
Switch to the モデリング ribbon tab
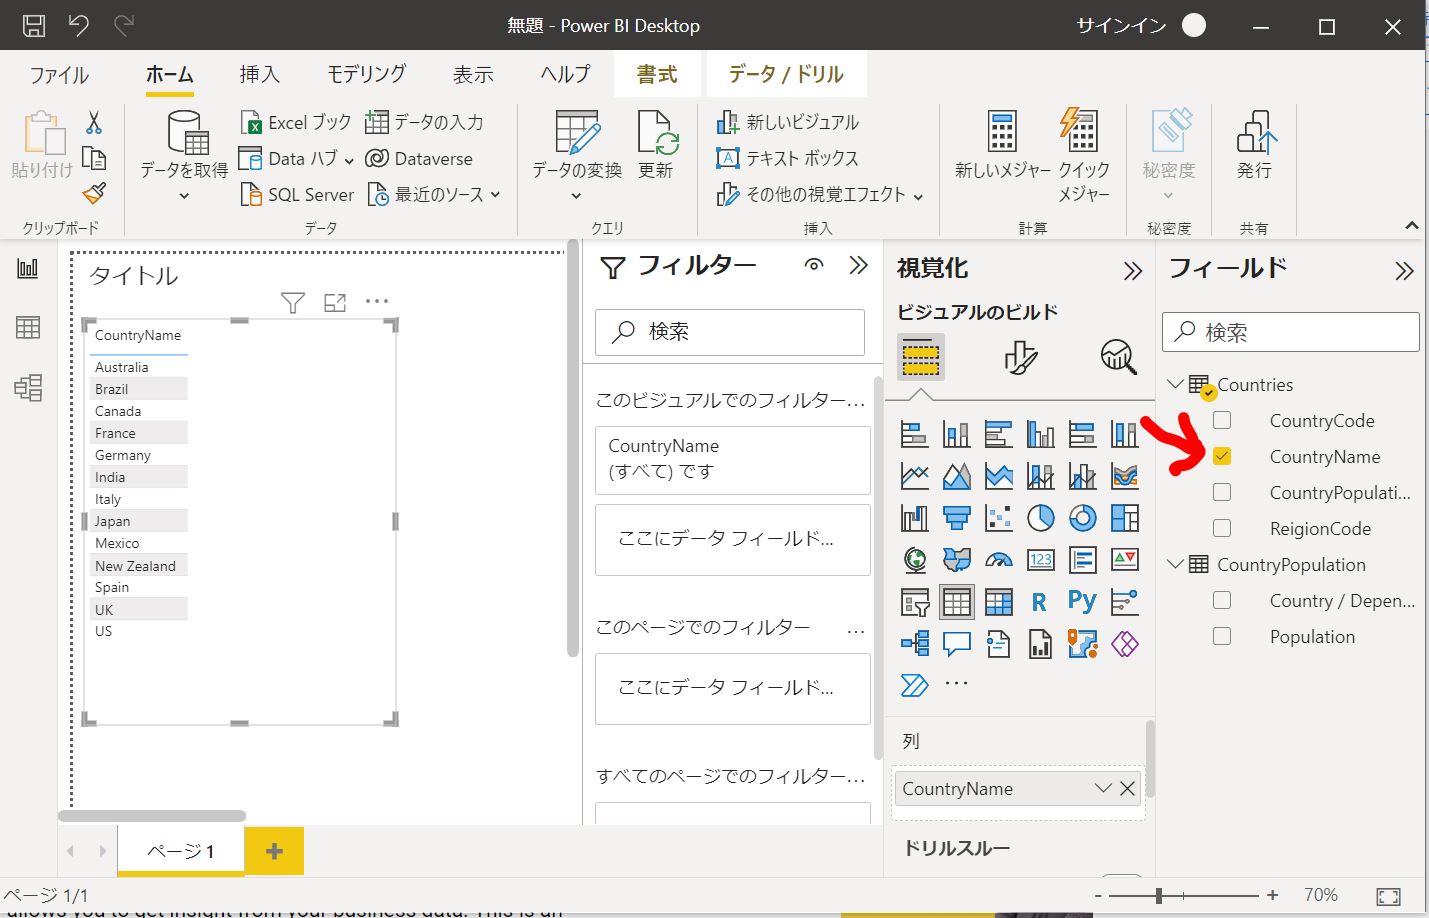[x=367, y=75]
